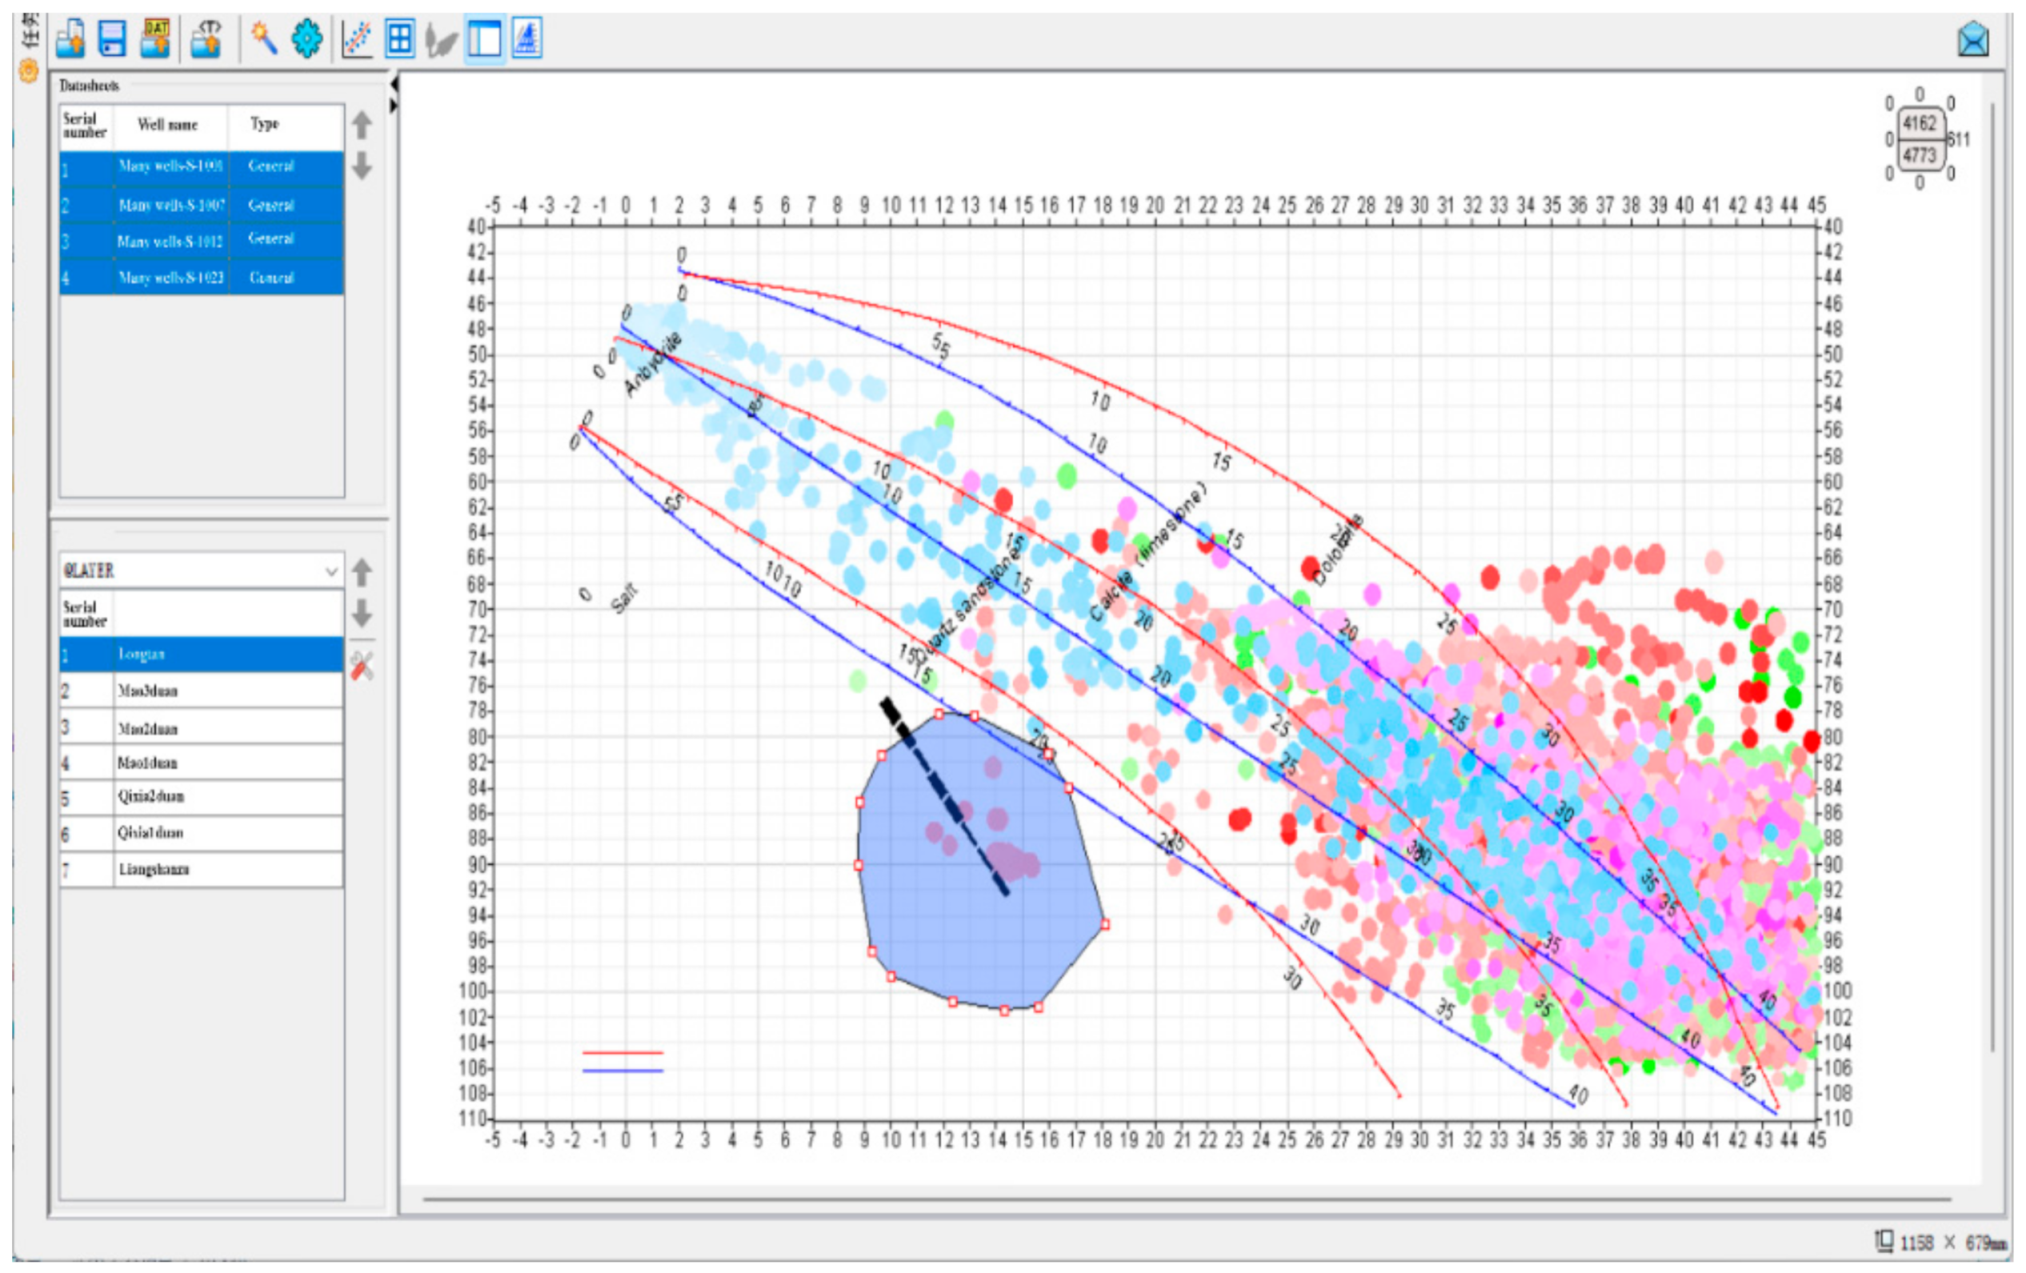
Task: Click the Well name column header
Action: tap(168, 125)
